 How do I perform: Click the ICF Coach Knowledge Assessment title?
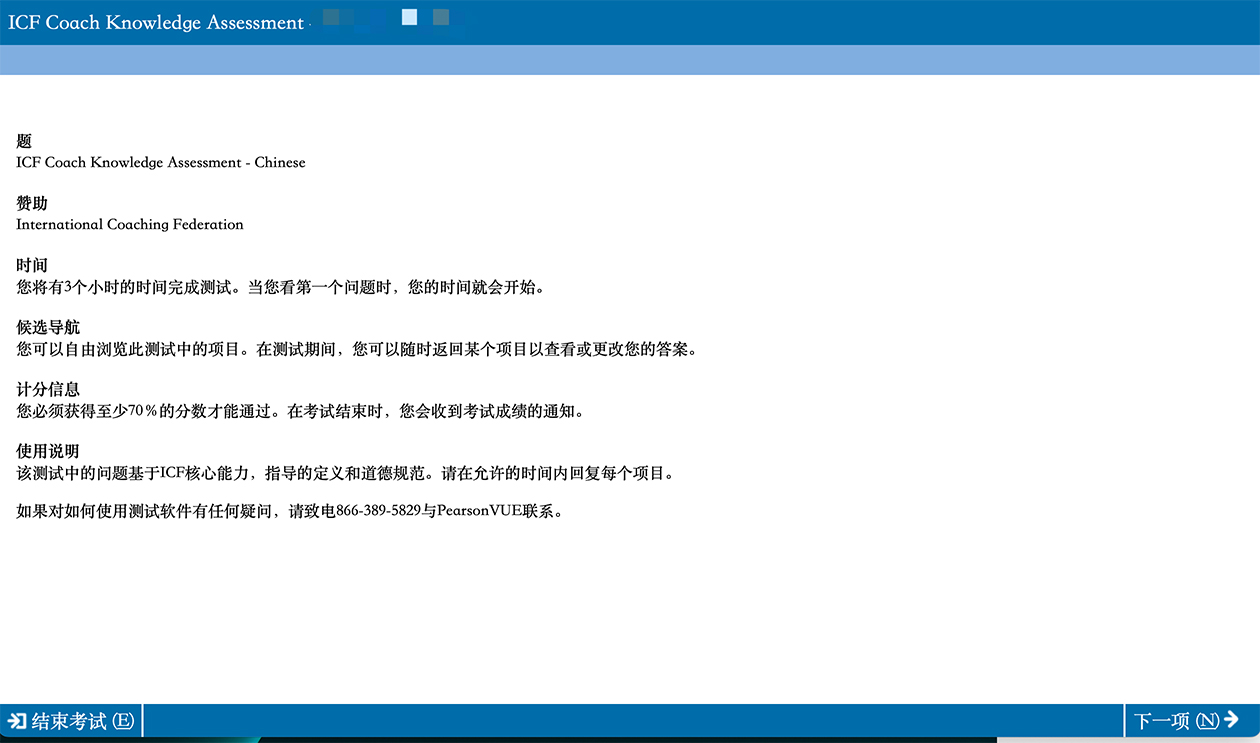(155, 22)
